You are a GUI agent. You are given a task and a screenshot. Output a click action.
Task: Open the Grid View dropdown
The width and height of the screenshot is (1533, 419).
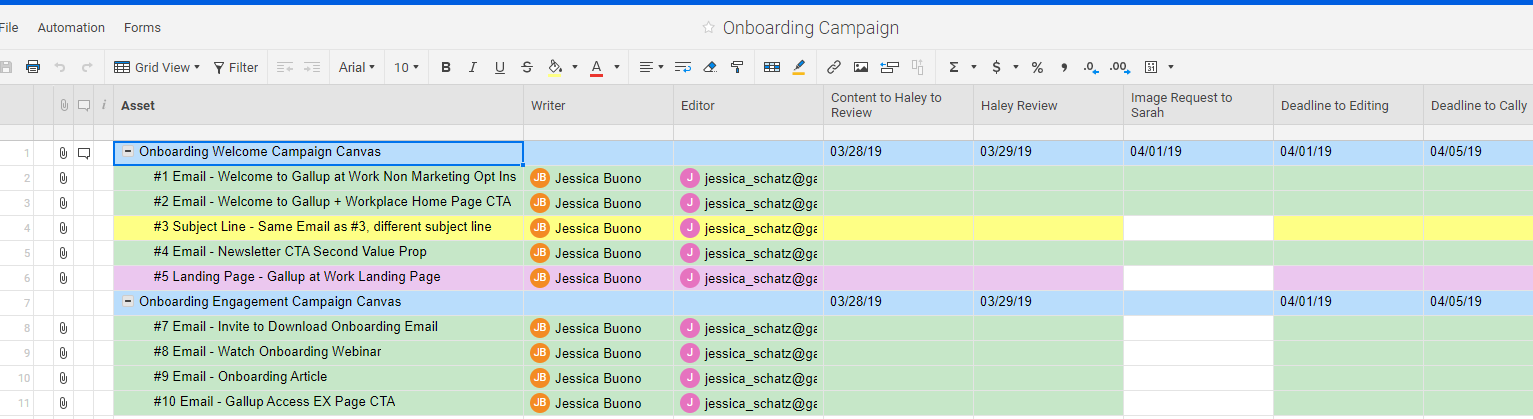(x=157, y=67)
